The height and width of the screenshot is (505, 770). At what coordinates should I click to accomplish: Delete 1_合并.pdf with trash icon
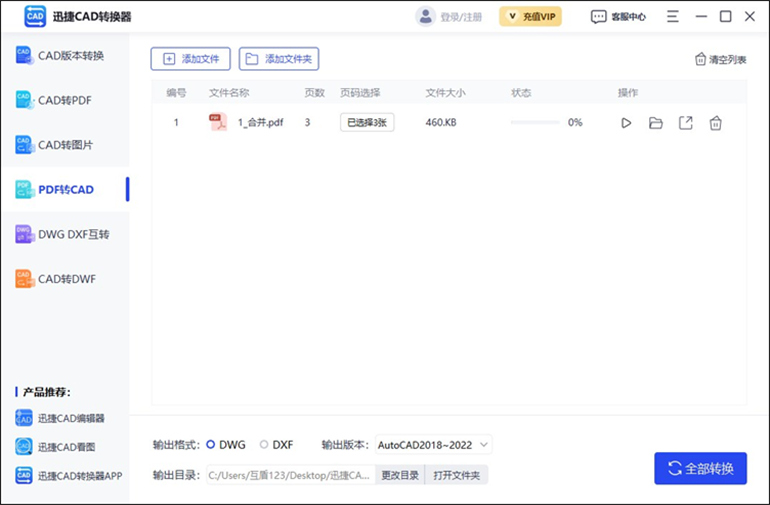715,123
